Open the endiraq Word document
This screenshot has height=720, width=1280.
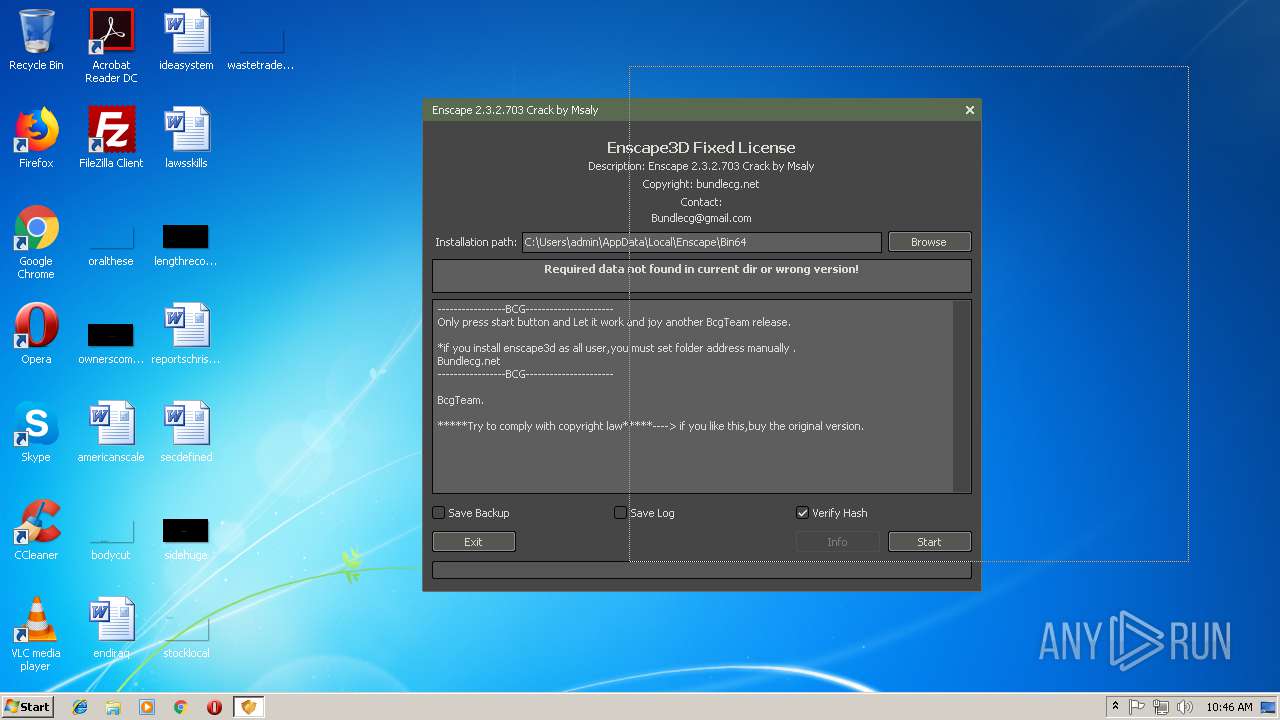click(x=111, y=628)
